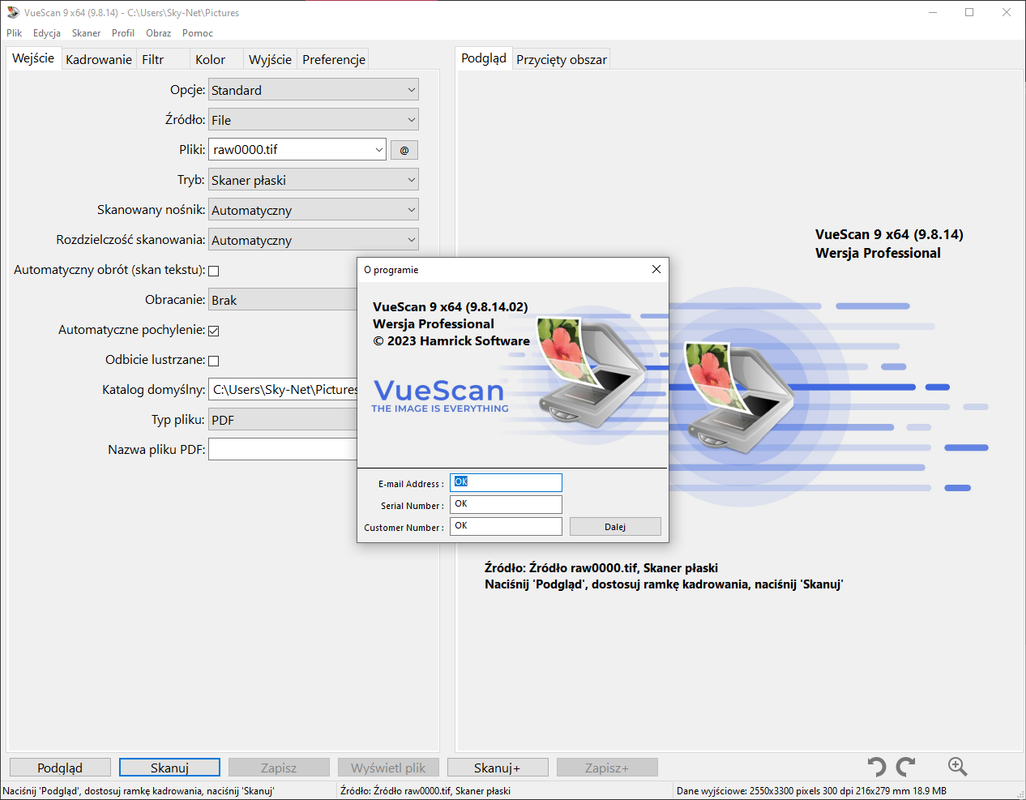Disable the Automatyczne pochylenie checkbox
Screen dimensions: 1026x800
pos(213,330)
